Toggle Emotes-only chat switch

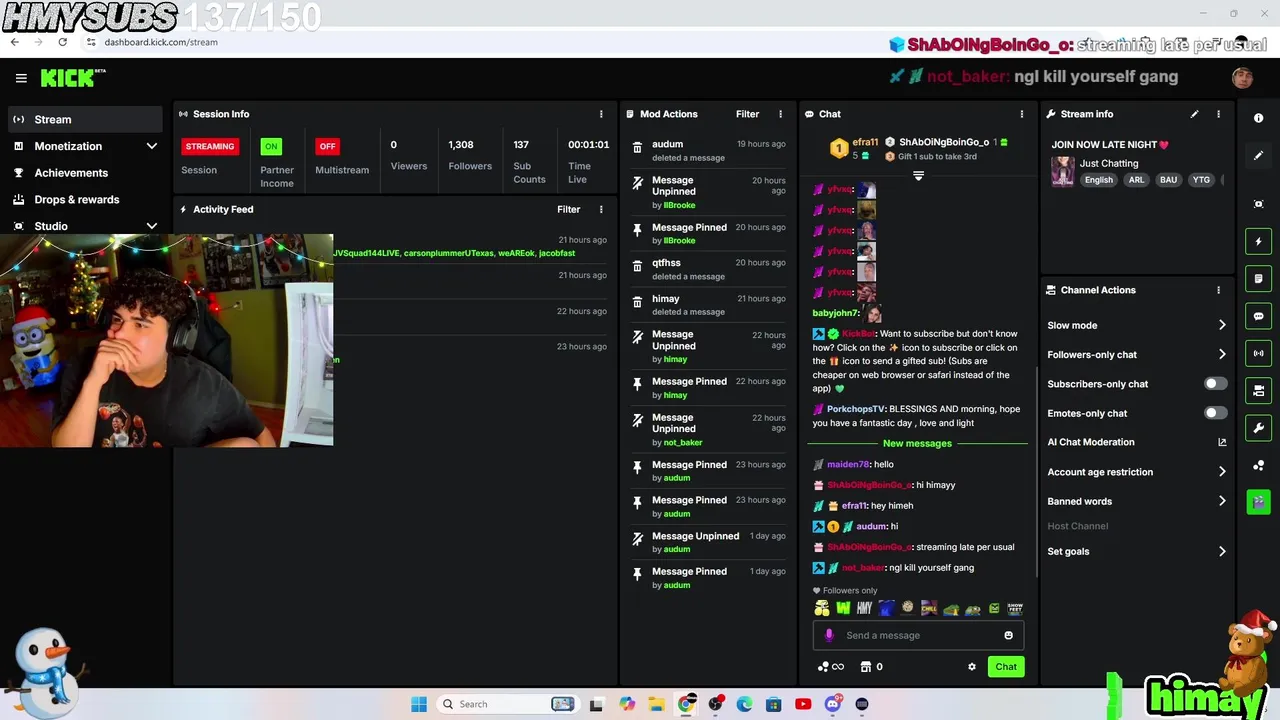coord(1214,413)
